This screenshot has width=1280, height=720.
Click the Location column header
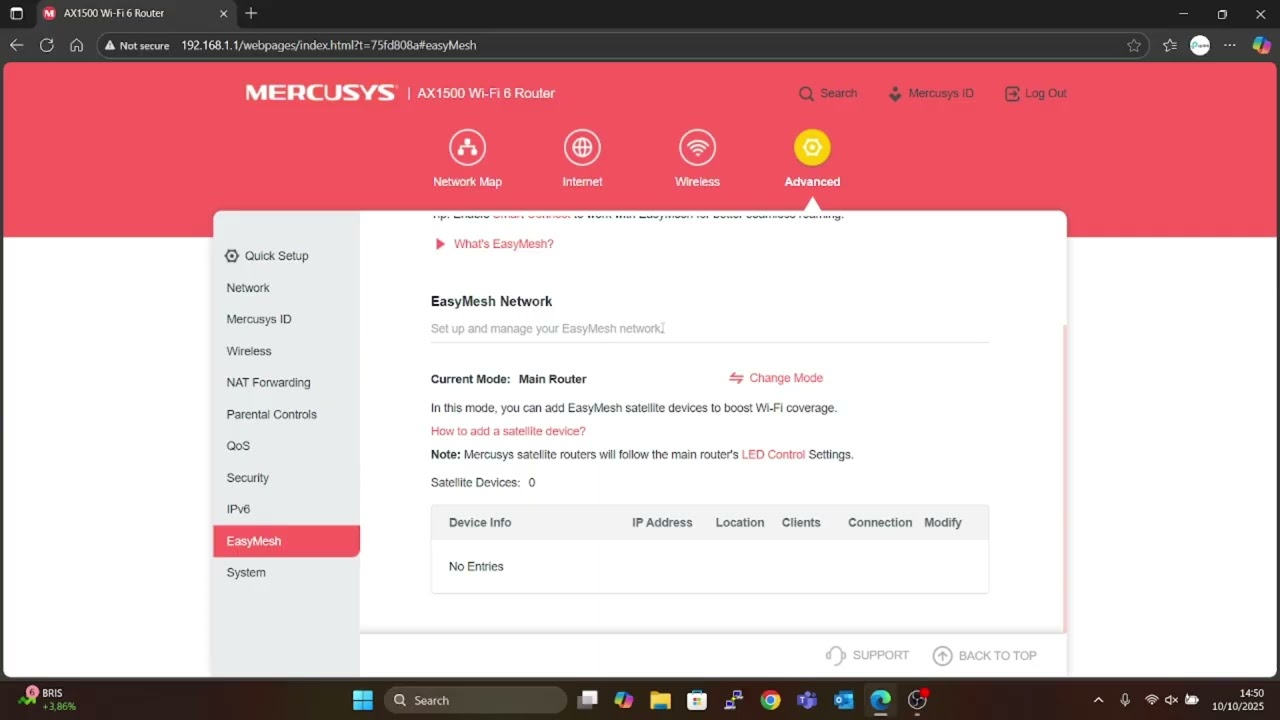740,522
